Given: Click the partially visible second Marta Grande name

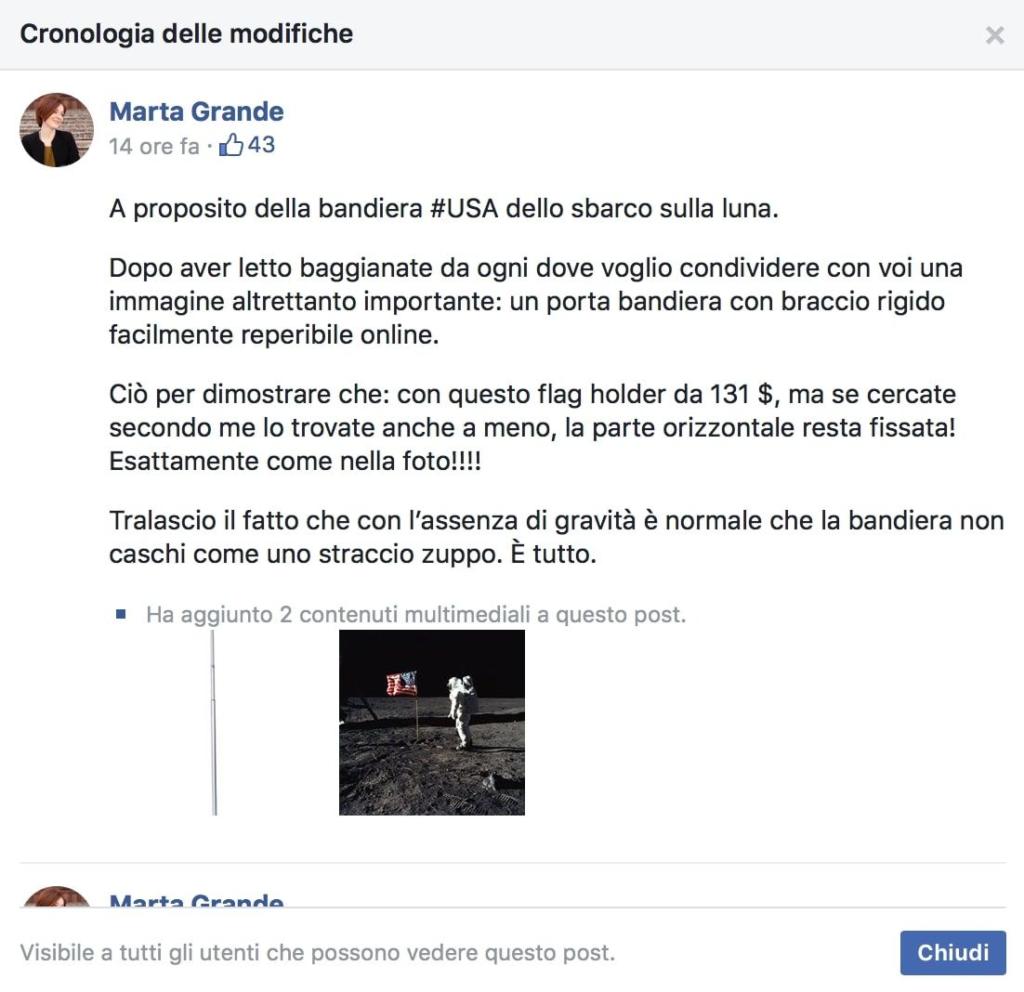Looking at the screenshot, I should [x=197, y=899].
